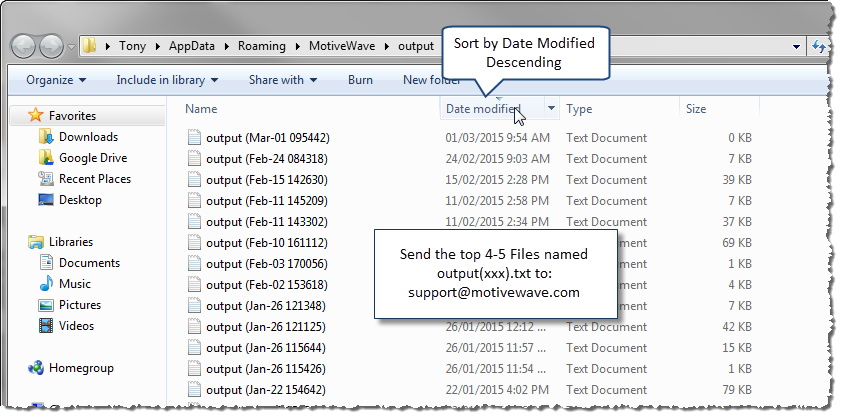Sort by the Date modified column header

coord(483,109)
